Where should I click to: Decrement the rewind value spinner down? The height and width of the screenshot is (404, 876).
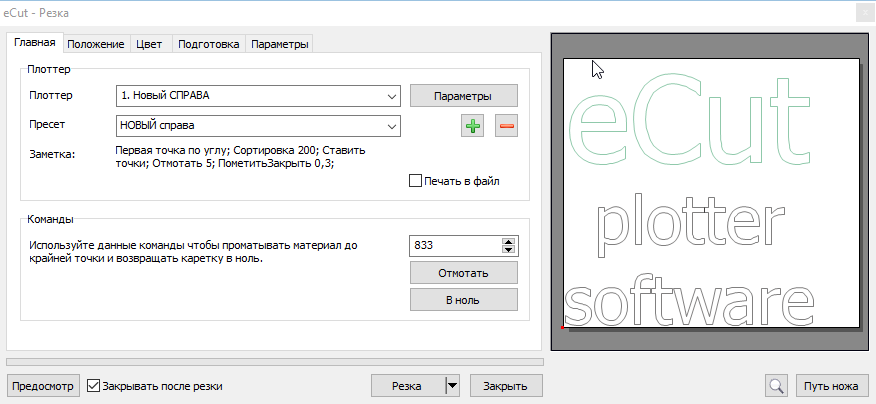508,249
